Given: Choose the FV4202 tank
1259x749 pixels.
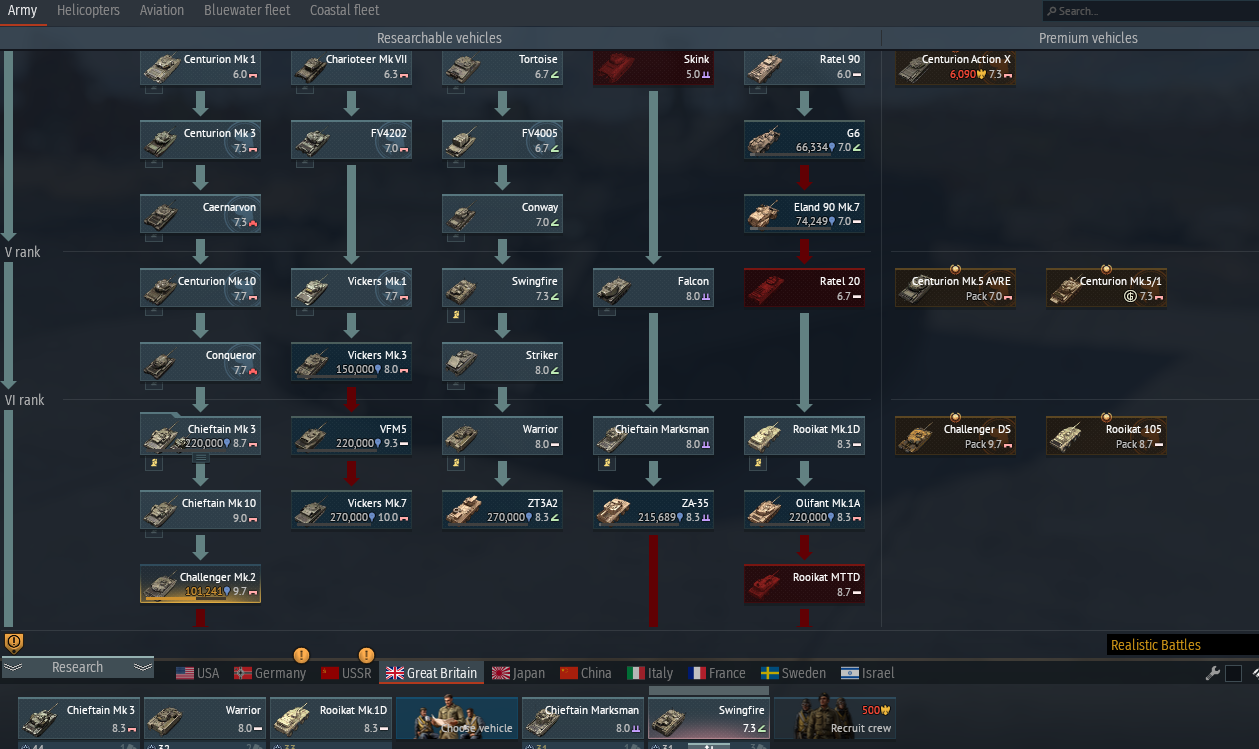Looking at the screenshot, I should 351,140.
